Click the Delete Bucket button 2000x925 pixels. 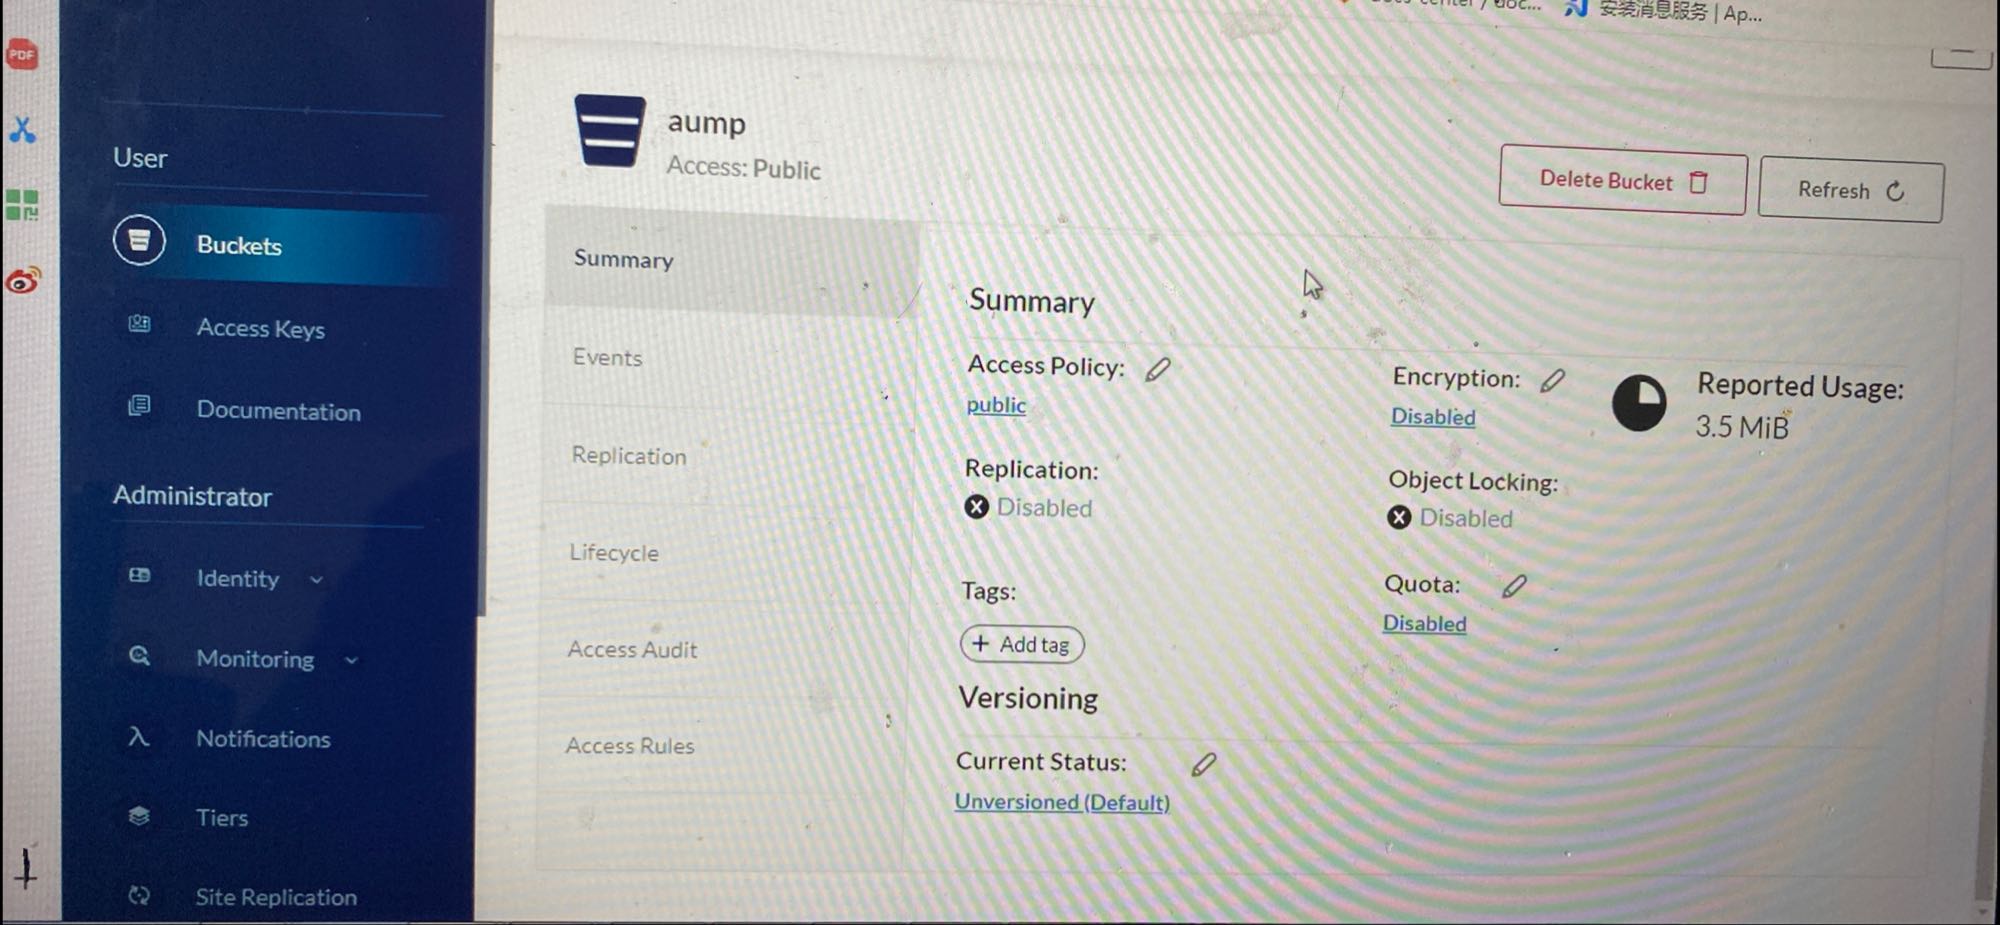[x=1622, y=182]
